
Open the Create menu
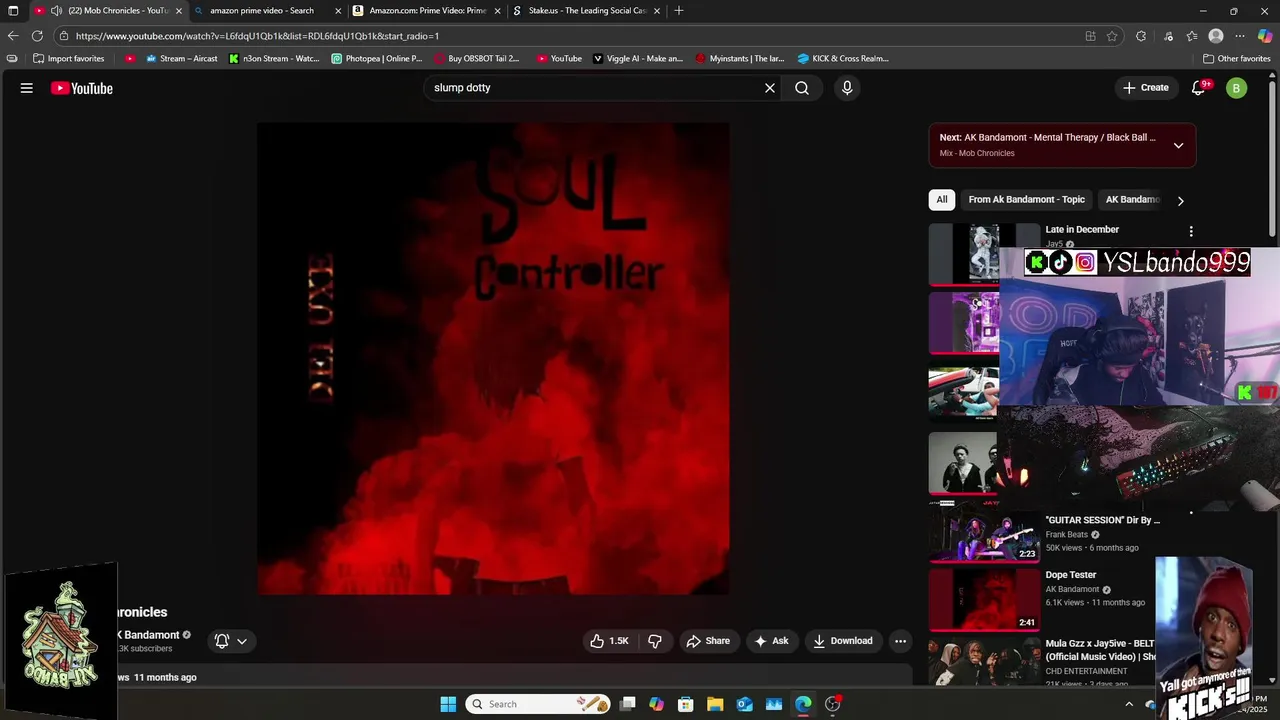pyautogui.click(x=1146, y=88)
